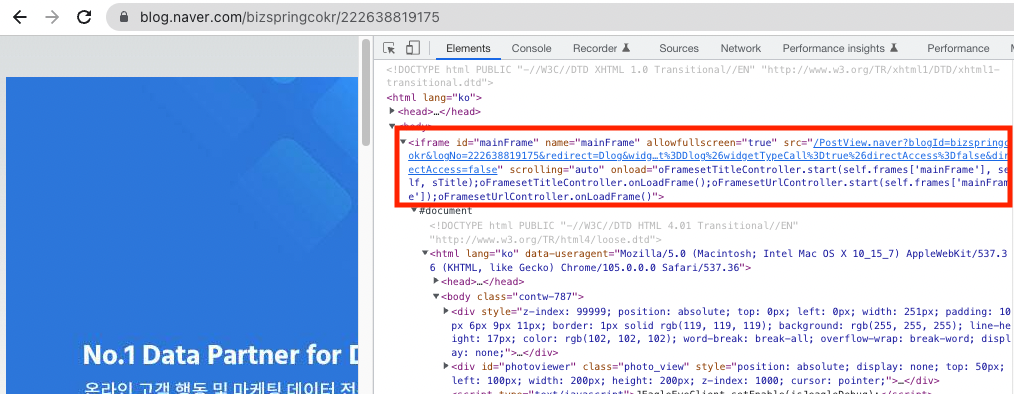Switch to the Elements tab
1014x394 pixels.
(x=468, y=49)
